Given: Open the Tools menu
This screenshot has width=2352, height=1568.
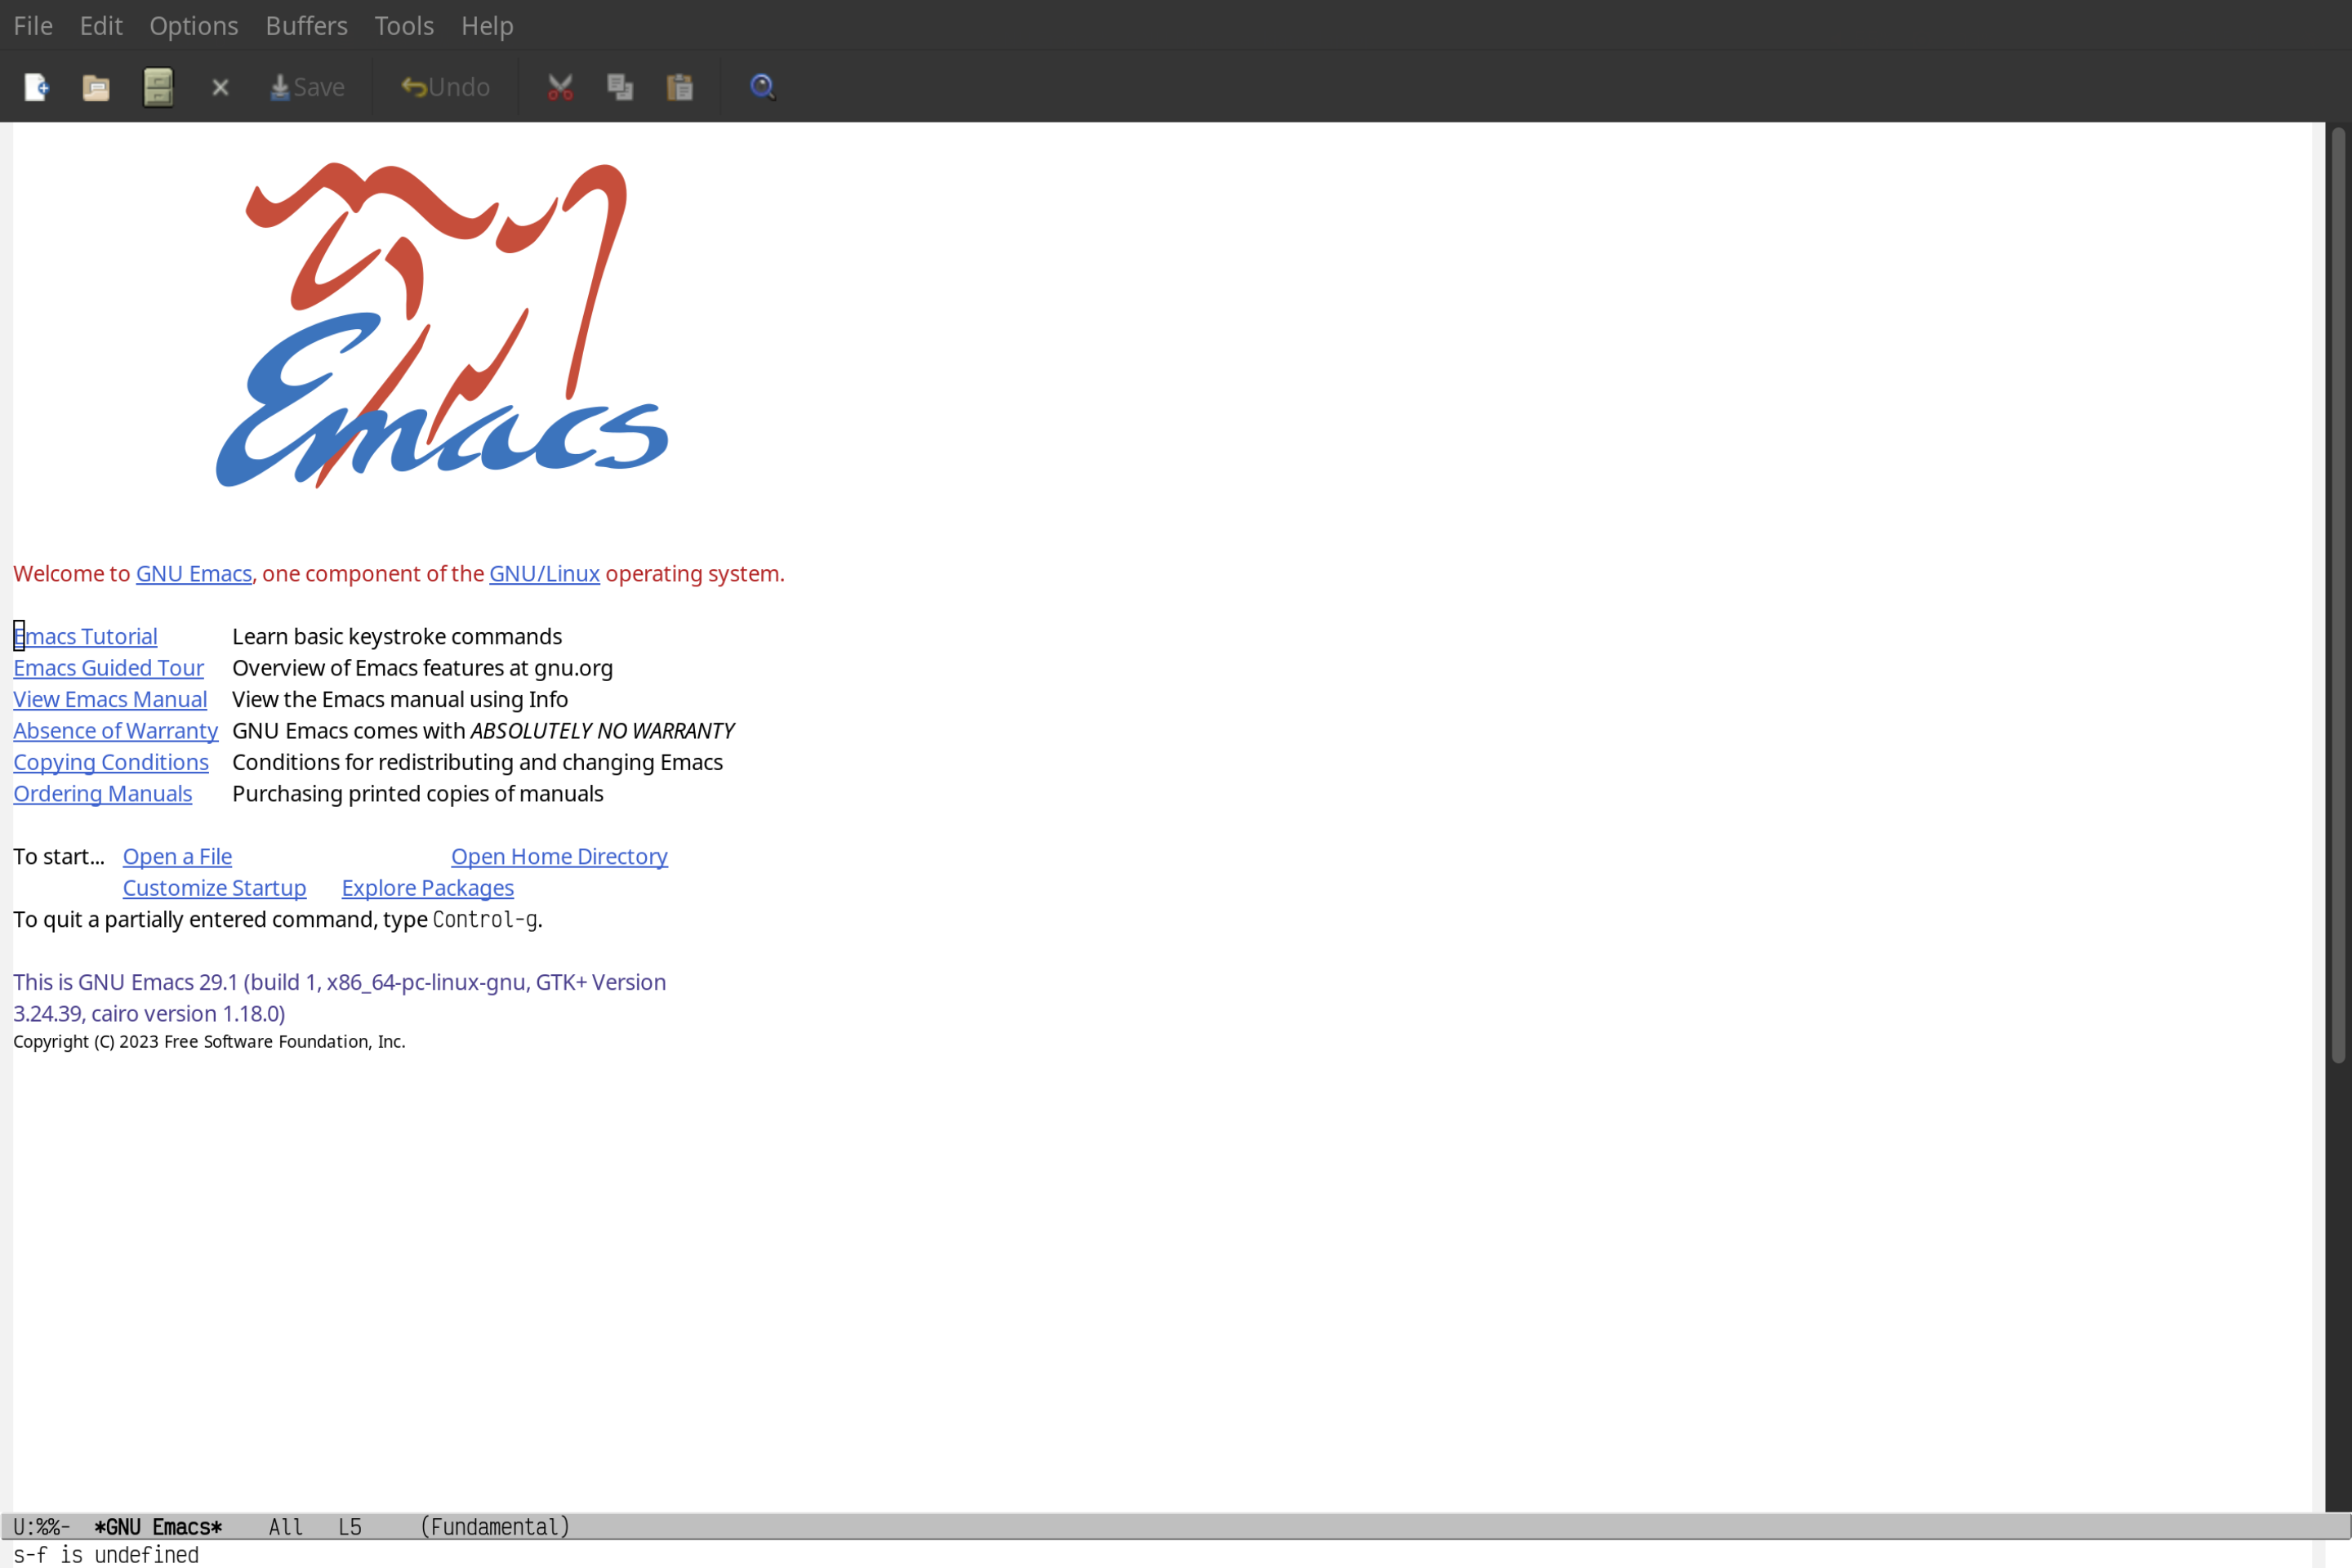Looking at the screenshot, I should pos(403,24).
